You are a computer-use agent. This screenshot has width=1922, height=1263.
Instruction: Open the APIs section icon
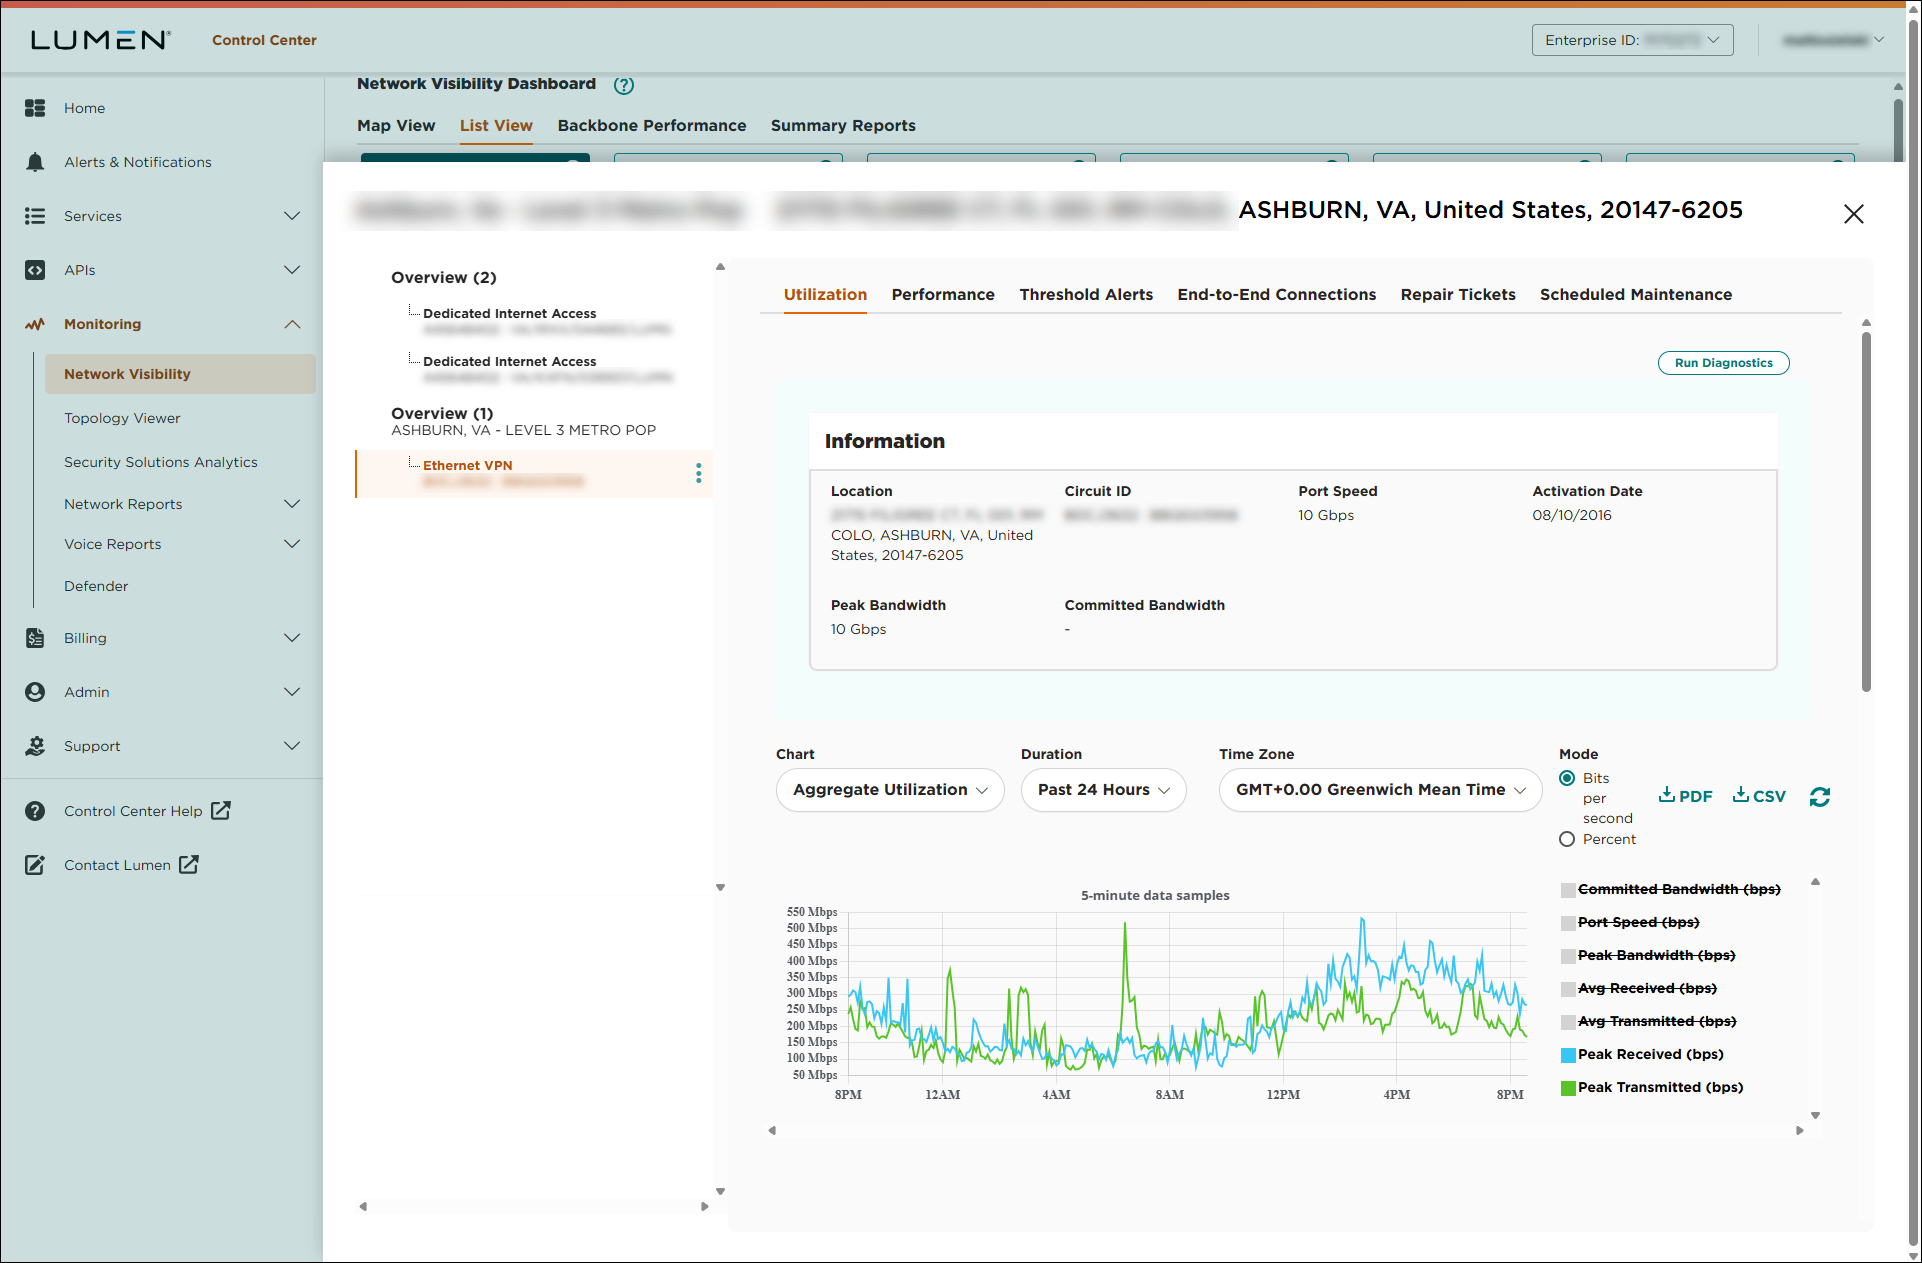tap(35, 269)
